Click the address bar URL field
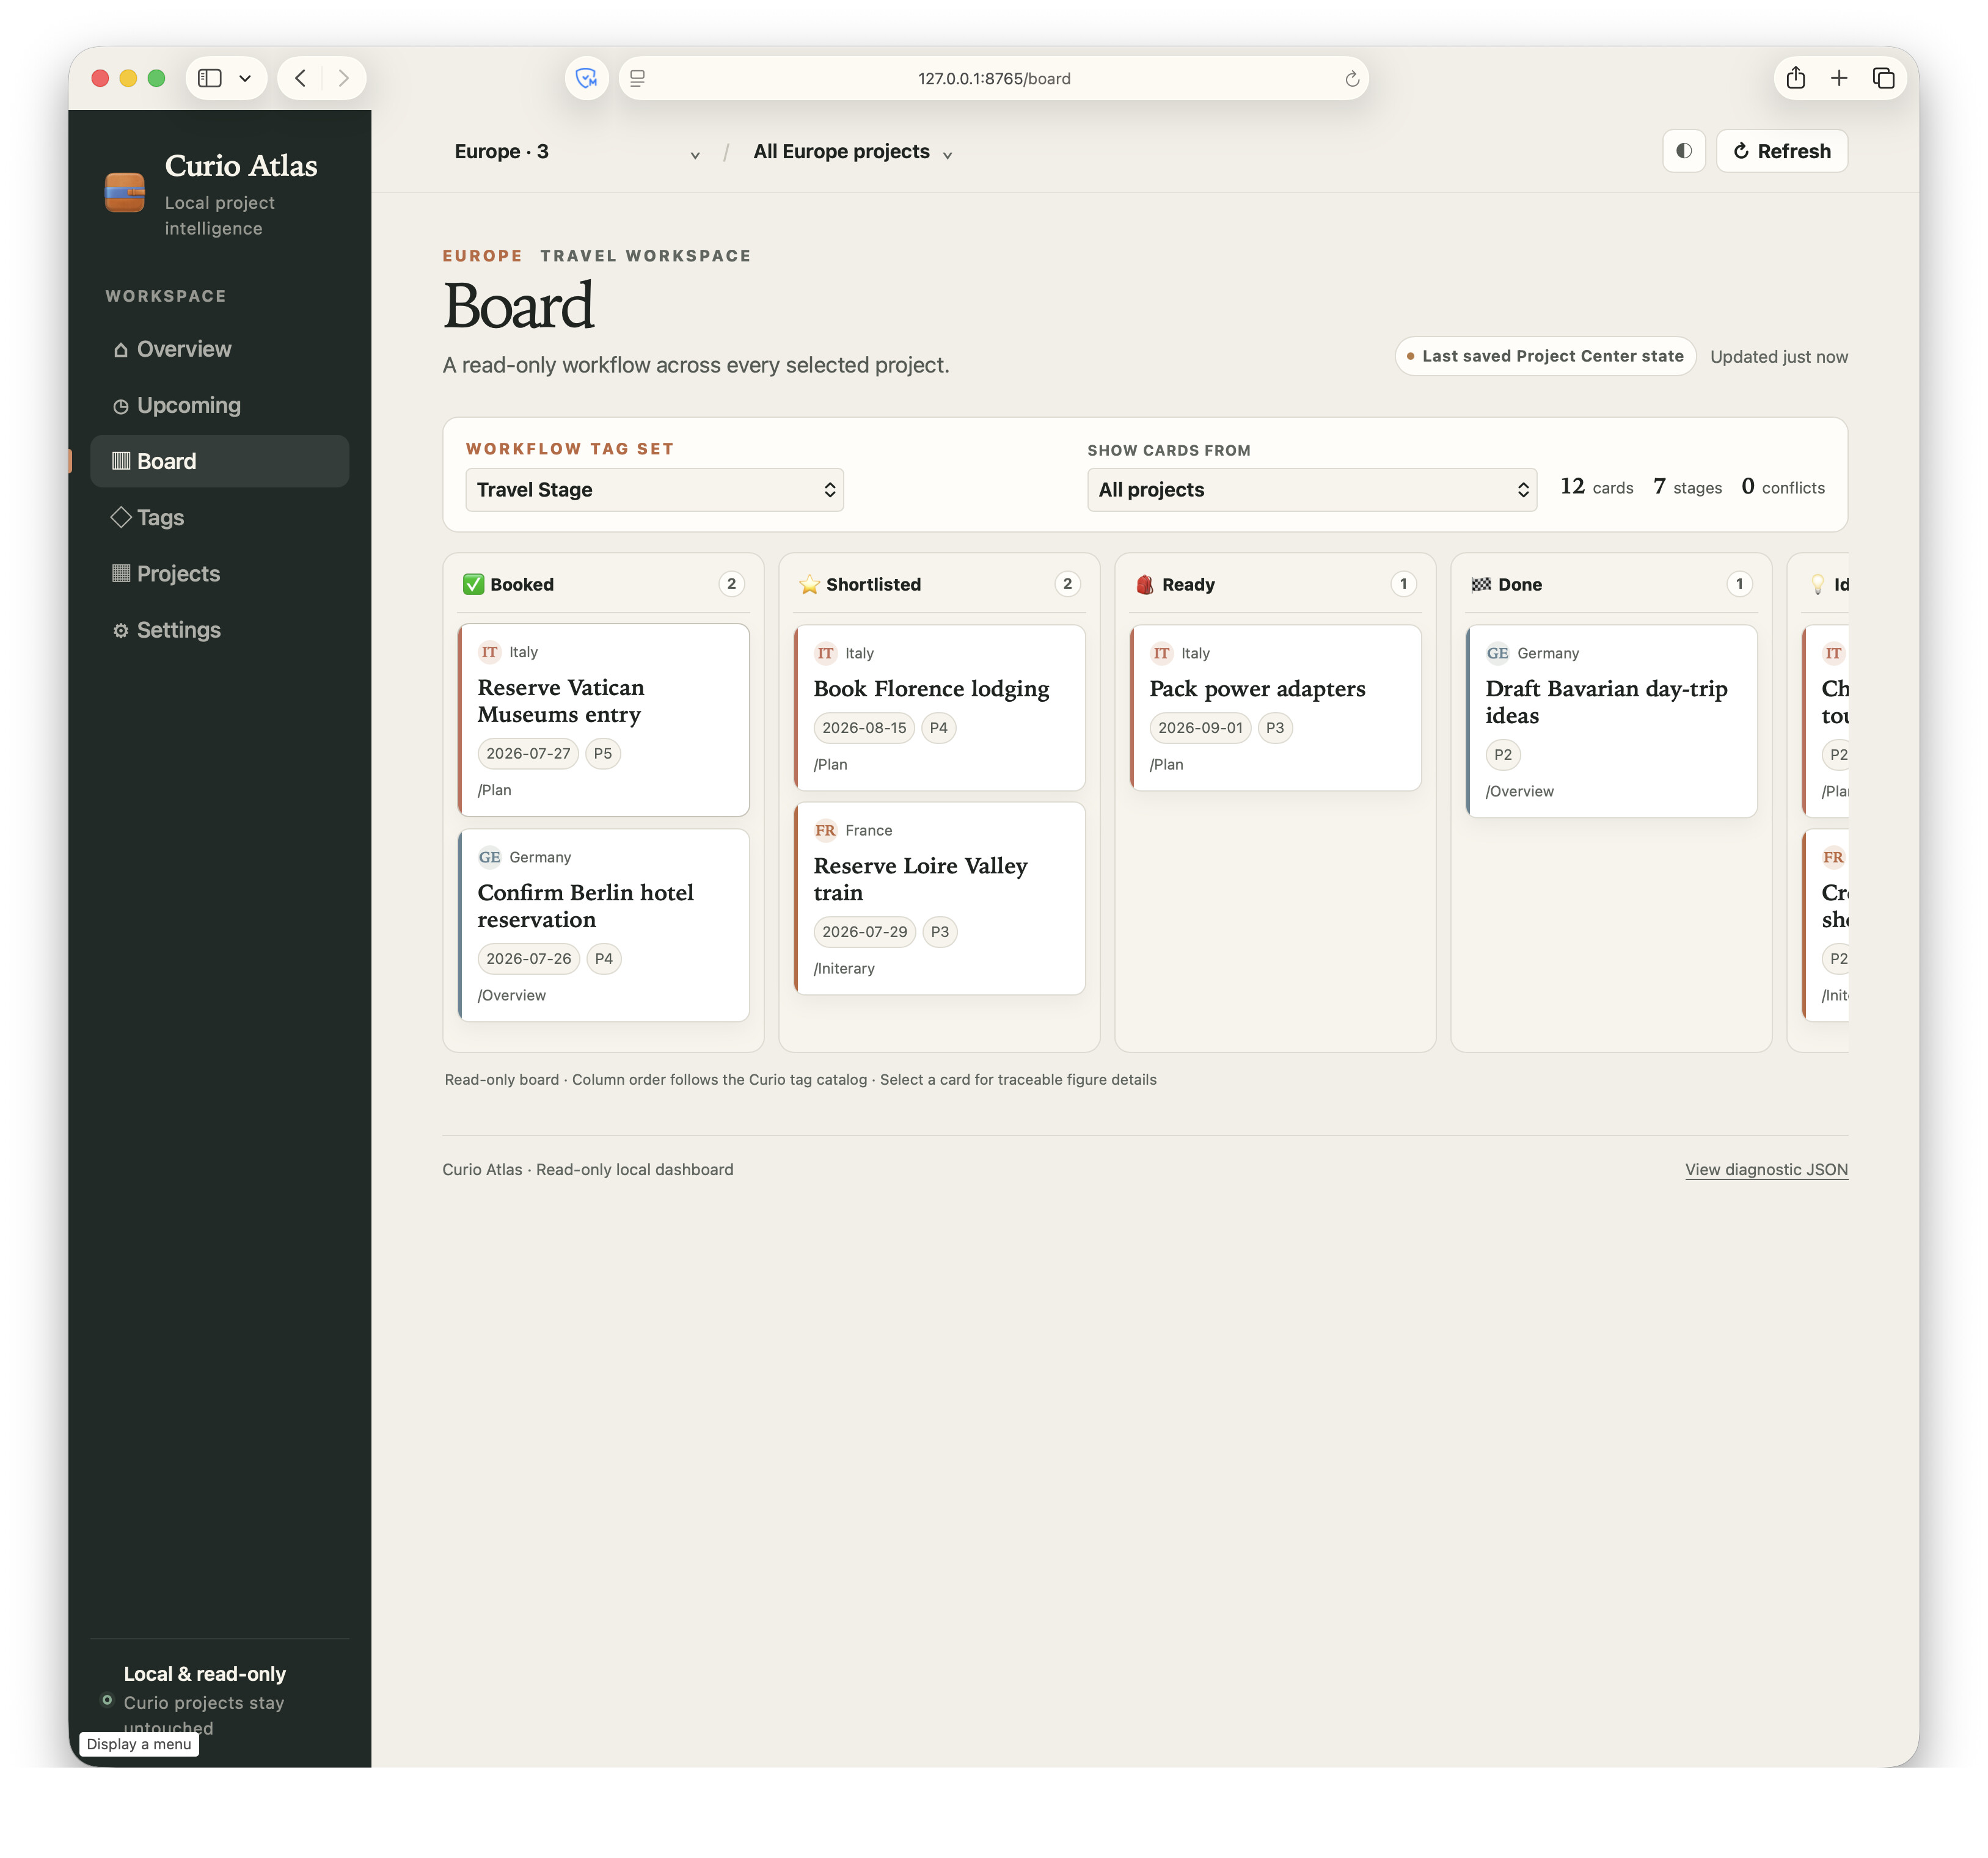Image resolution: width=1988 pixels, height=1858 pixels. [994, 78]
